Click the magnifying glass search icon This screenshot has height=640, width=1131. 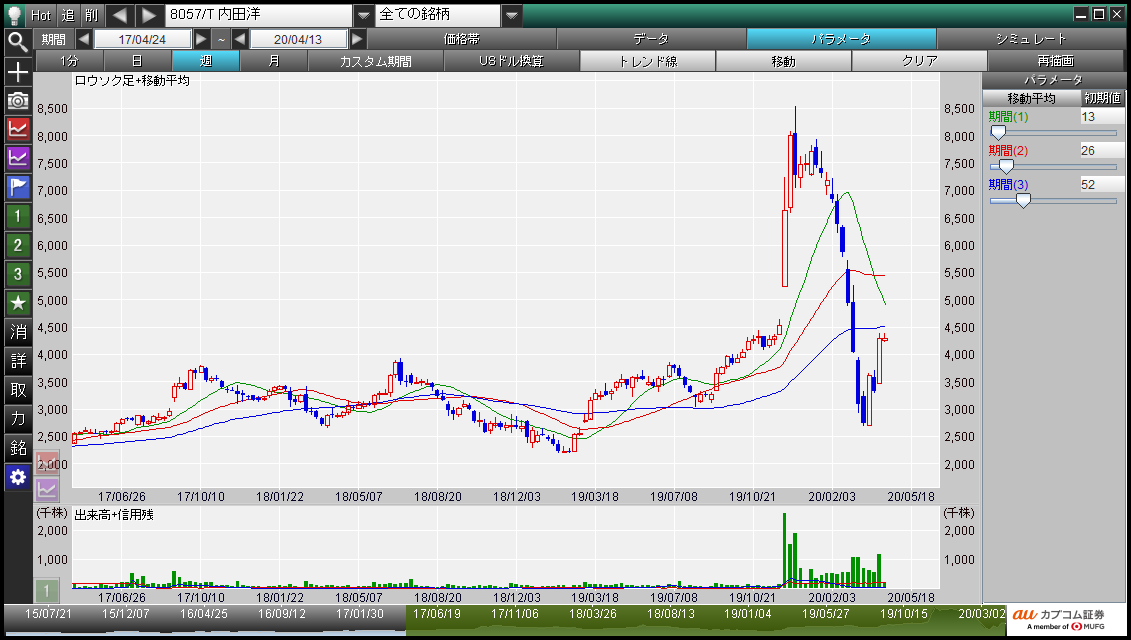[17, 41]
